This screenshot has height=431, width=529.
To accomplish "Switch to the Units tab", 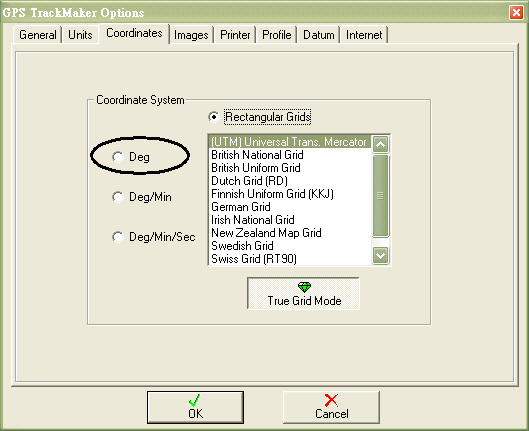I will click(80, 35).
